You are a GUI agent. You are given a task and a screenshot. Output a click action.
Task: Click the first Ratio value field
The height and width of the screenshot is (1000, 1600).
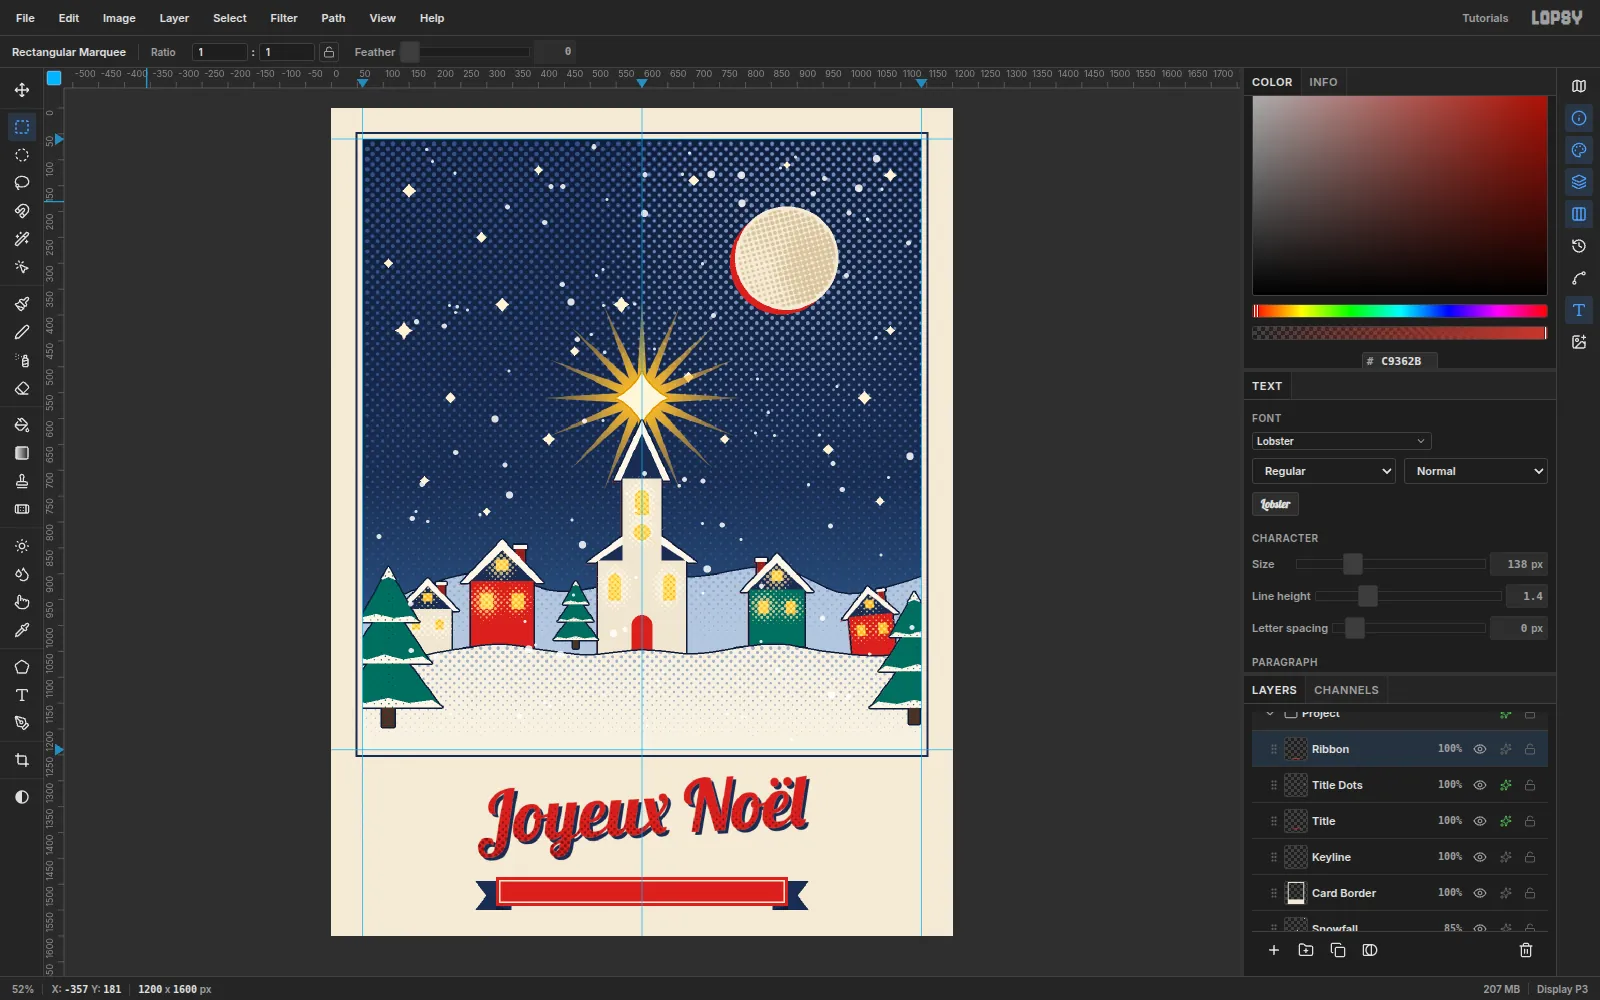click(220, 52)
